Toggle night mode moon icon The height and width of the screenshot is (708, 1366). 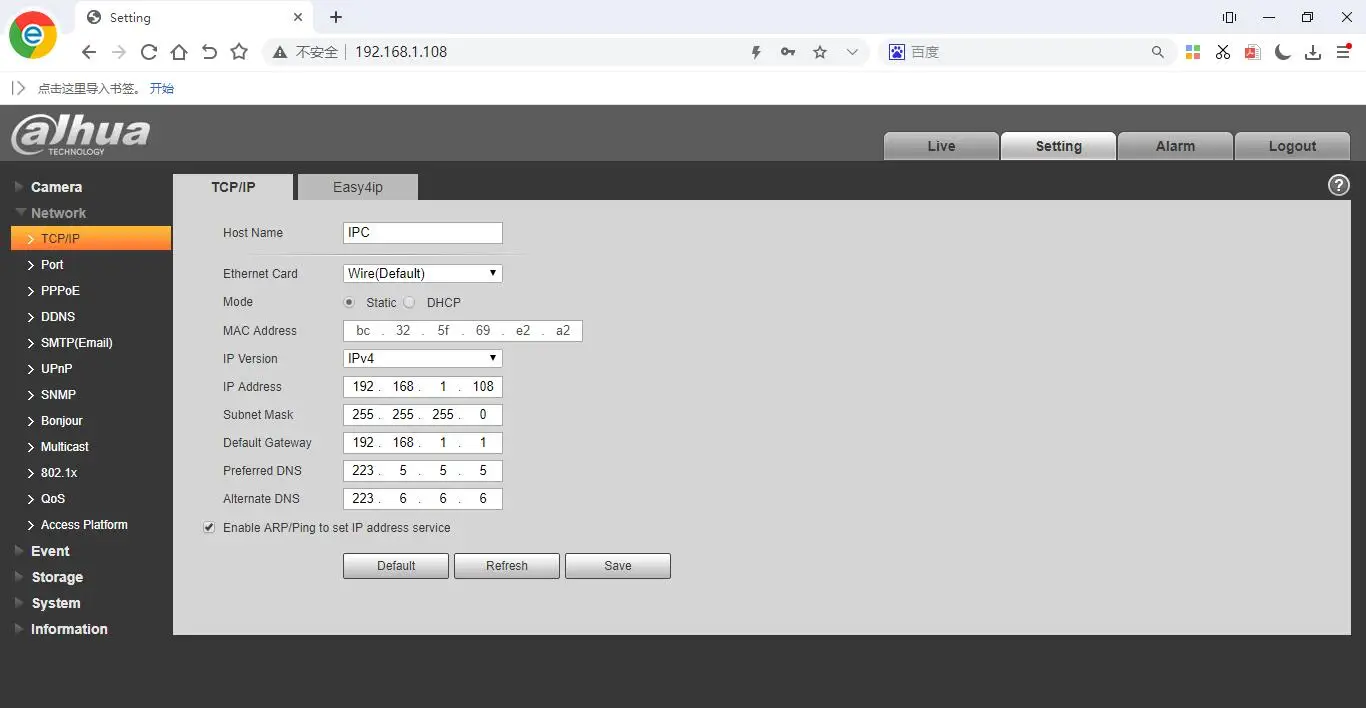pos(1283,52)
